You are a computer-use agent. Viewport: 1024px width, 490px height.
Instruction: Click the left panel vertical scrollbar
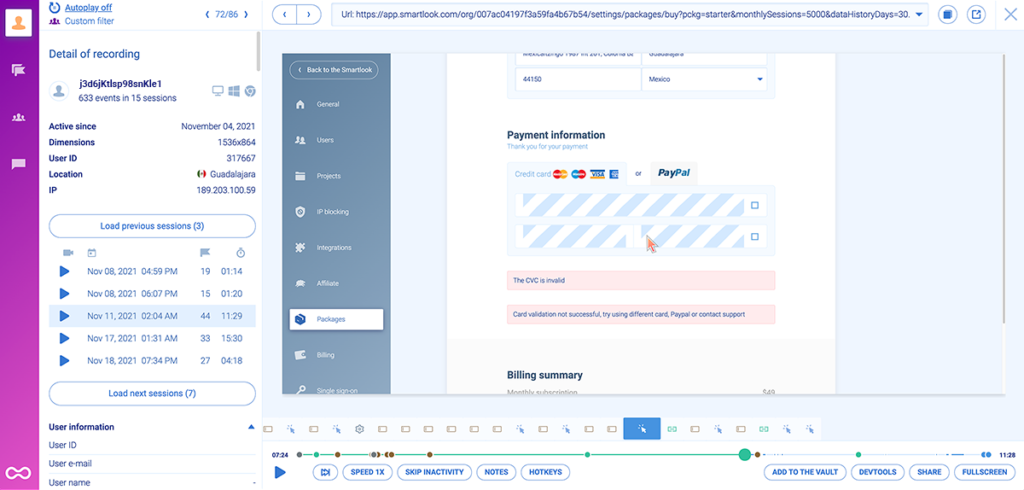[x=259, y=51]
